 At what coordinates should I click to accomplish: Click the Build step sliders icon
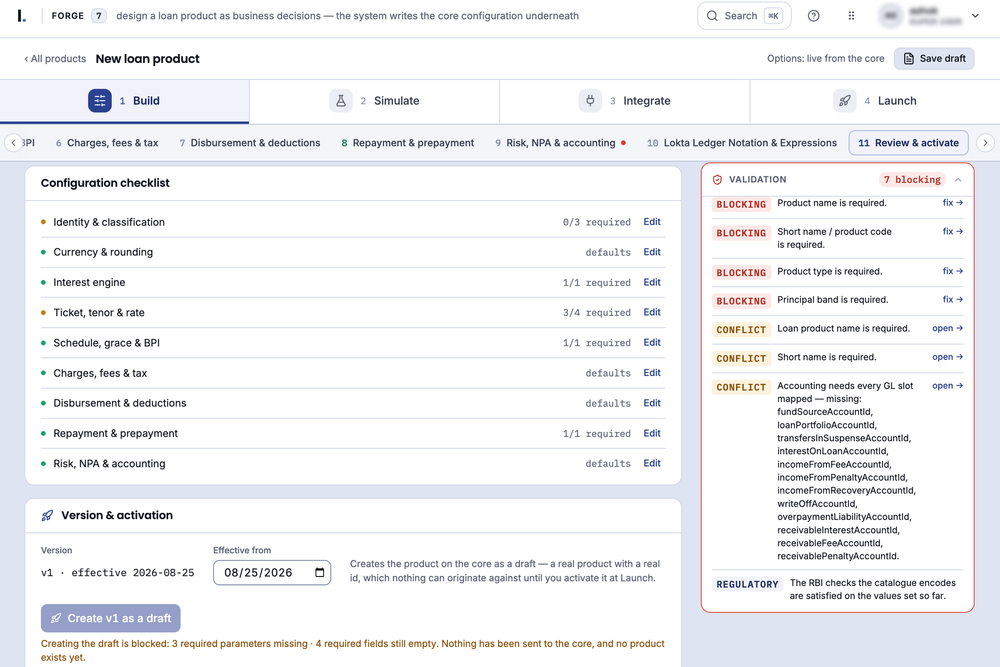point(99,101)
